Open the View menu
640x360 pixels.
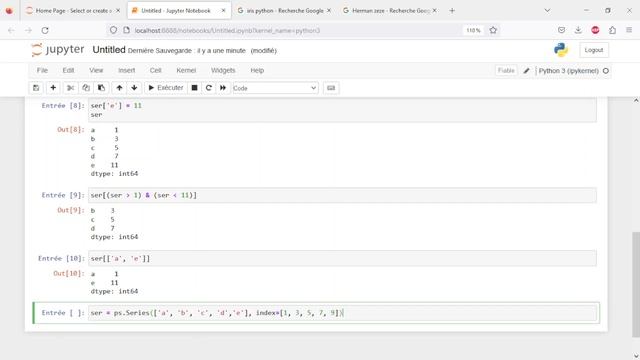[96, 70]
